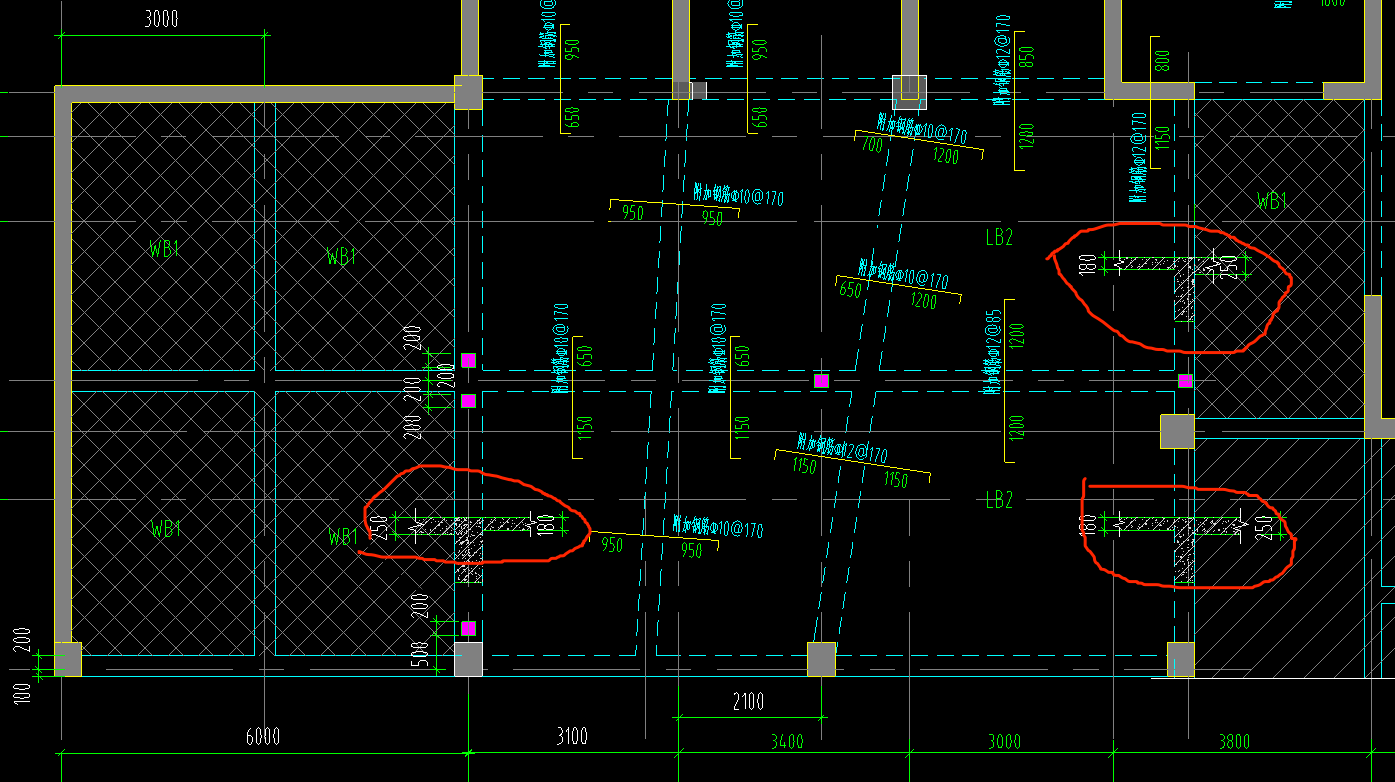This screenshot has height=782, width=1395.
Task: Select the 700 dimension value
Action: tap(871, 145)
